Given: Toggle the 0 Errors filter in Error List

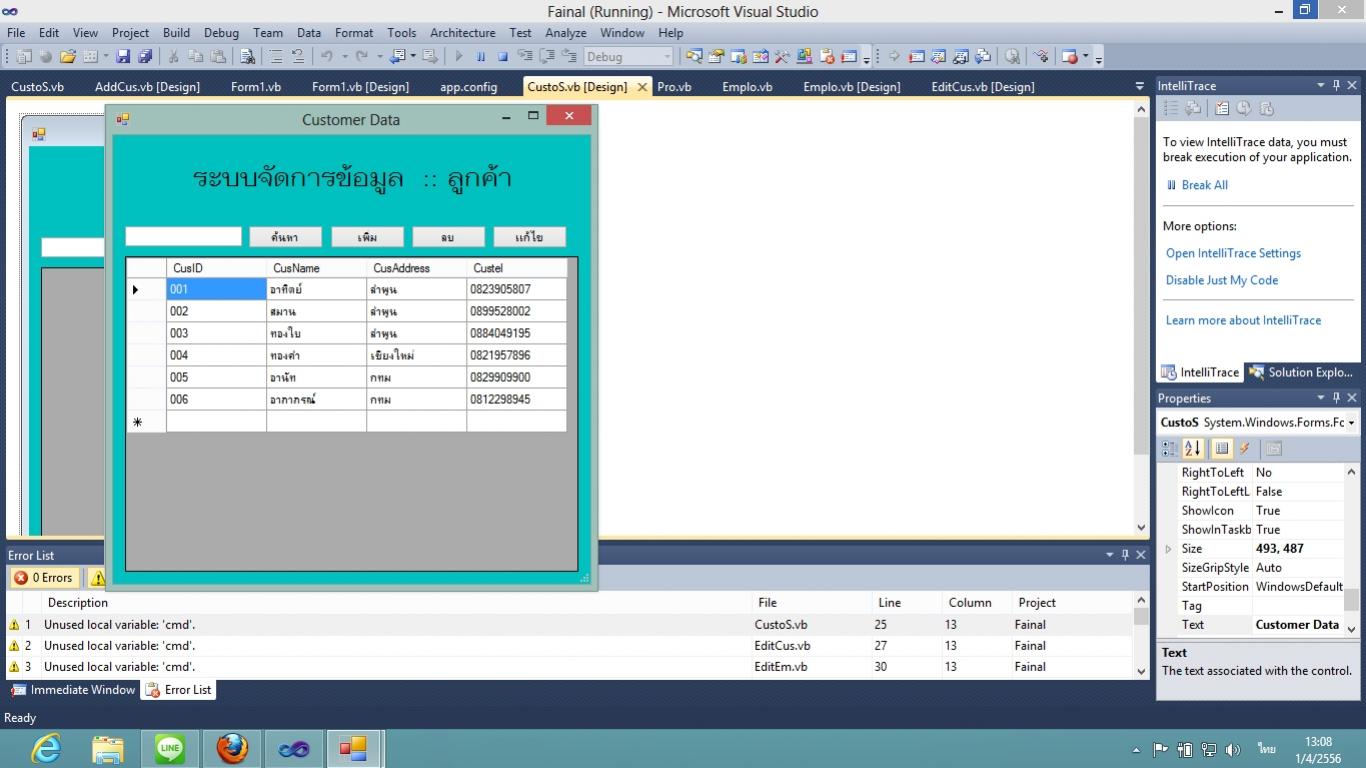Looking at the screenshot, I should click(44, 578).
